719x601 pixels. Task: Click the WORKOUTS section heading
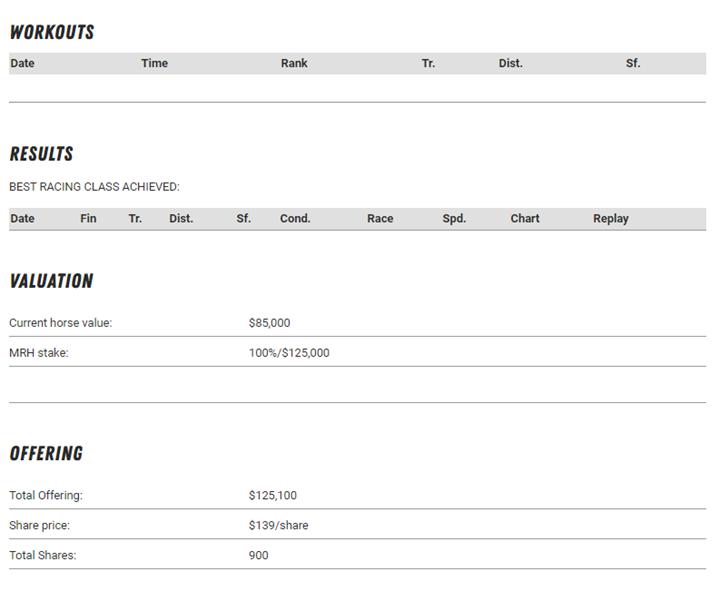(52, 32)
